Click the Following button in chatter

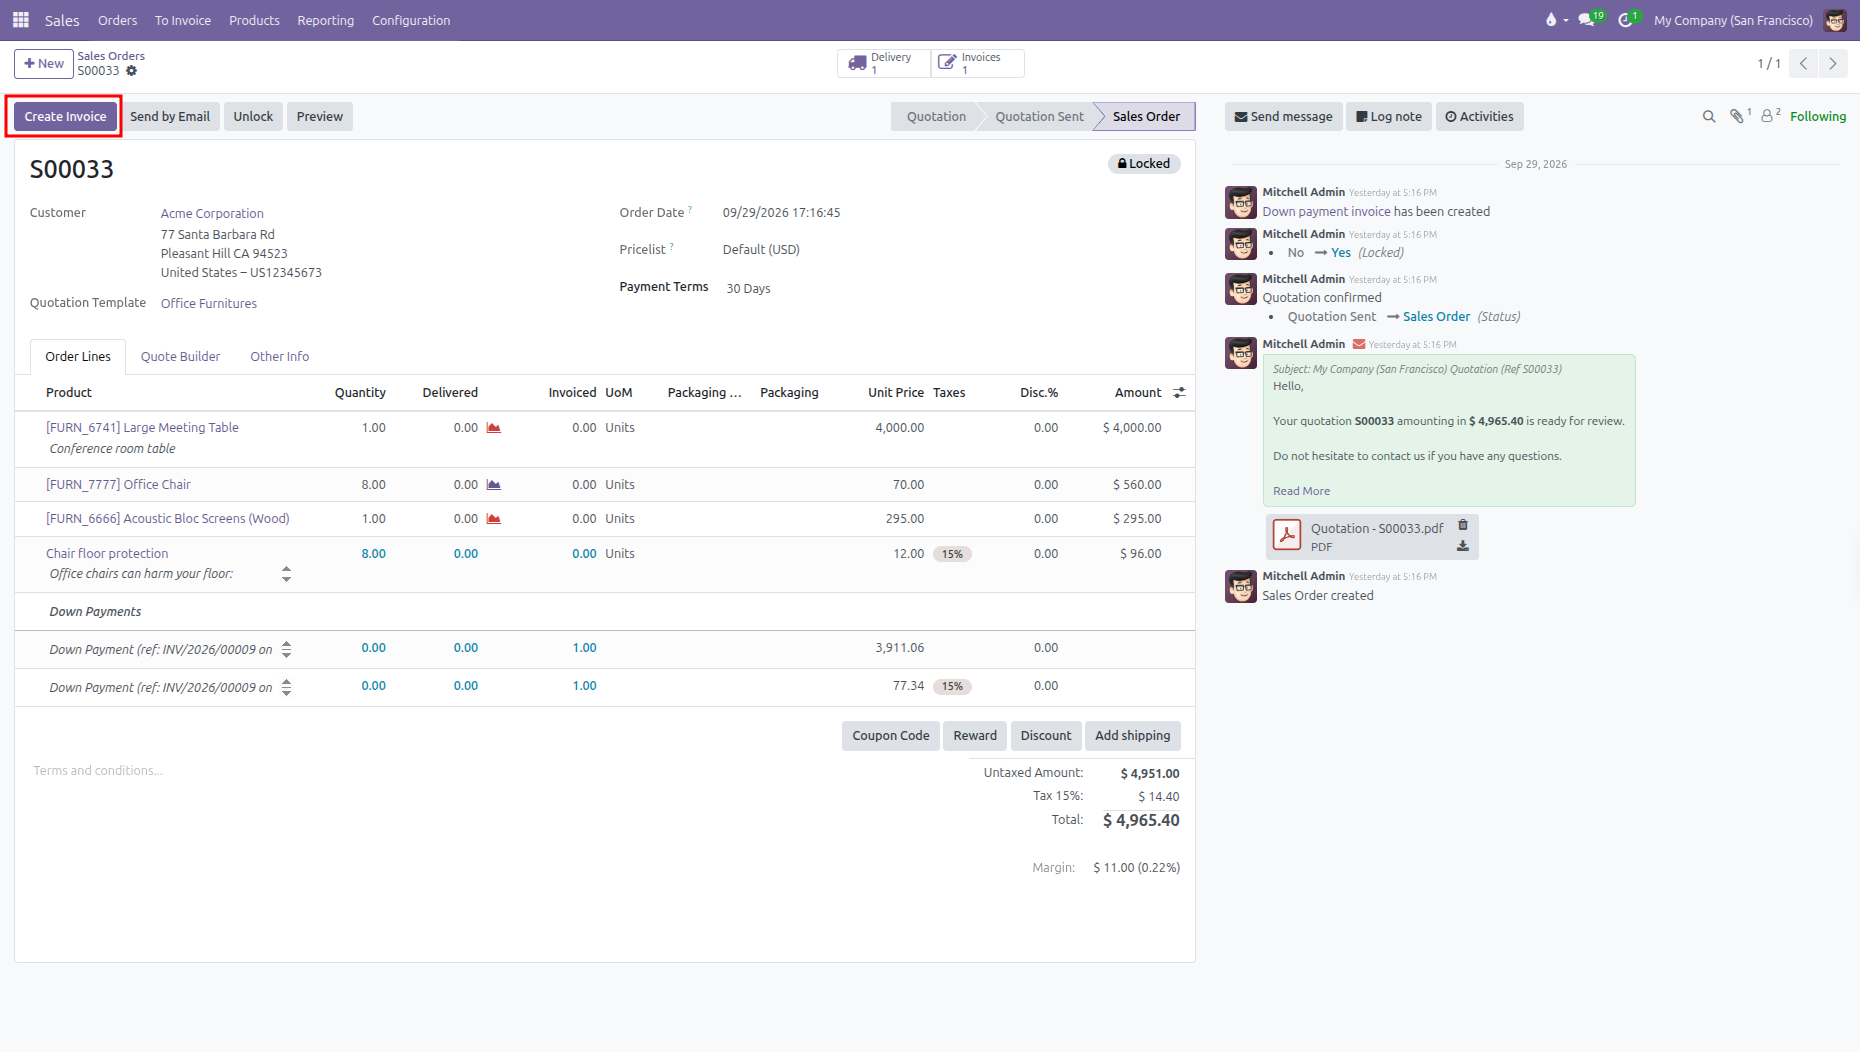click(1817, 117)
